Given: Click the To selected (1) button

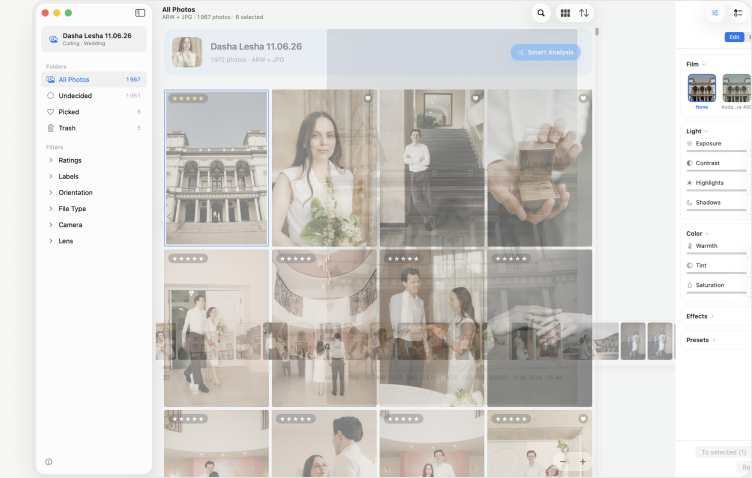Looking at the screenshot, I should (723, 452).
